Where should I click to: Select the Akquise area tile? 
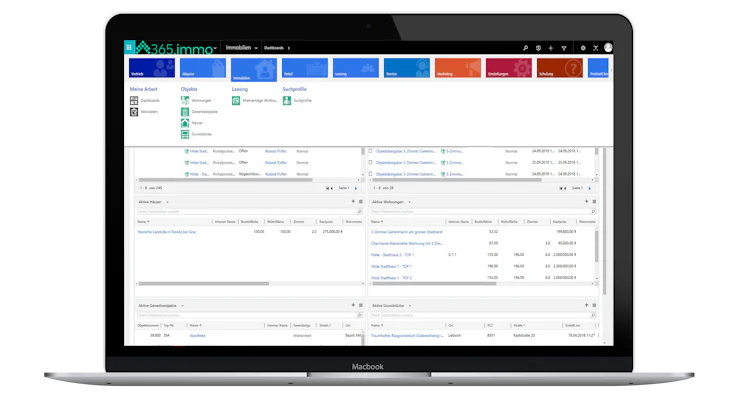(x=203, y=68)
